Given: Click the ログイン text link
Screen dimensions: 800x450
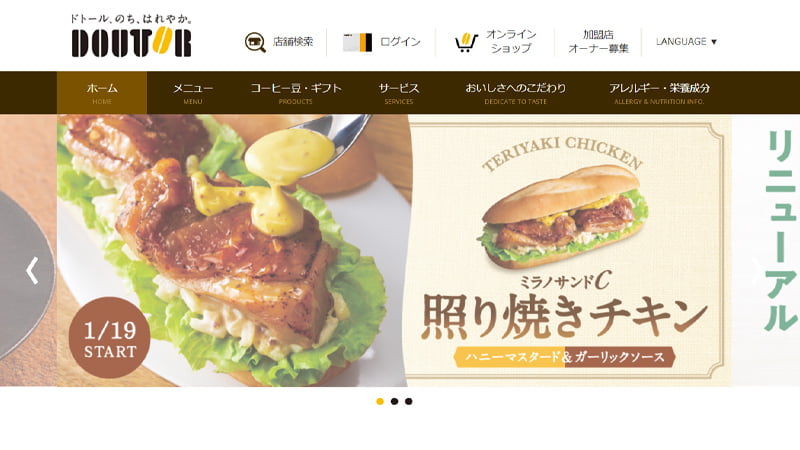Looking at the screenshot, I should click(x=401, y=42).
